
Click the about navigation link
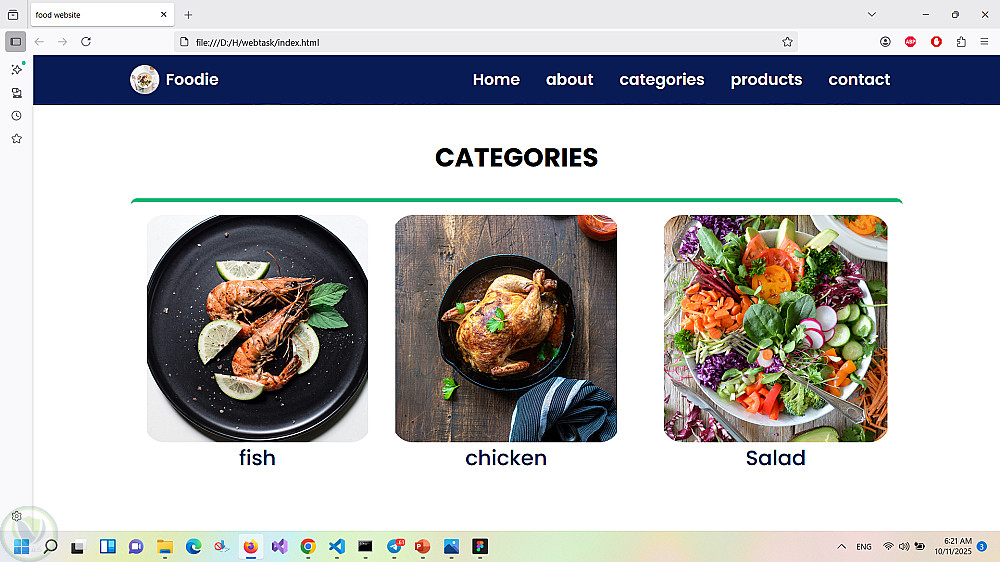(x=570, y=80)
